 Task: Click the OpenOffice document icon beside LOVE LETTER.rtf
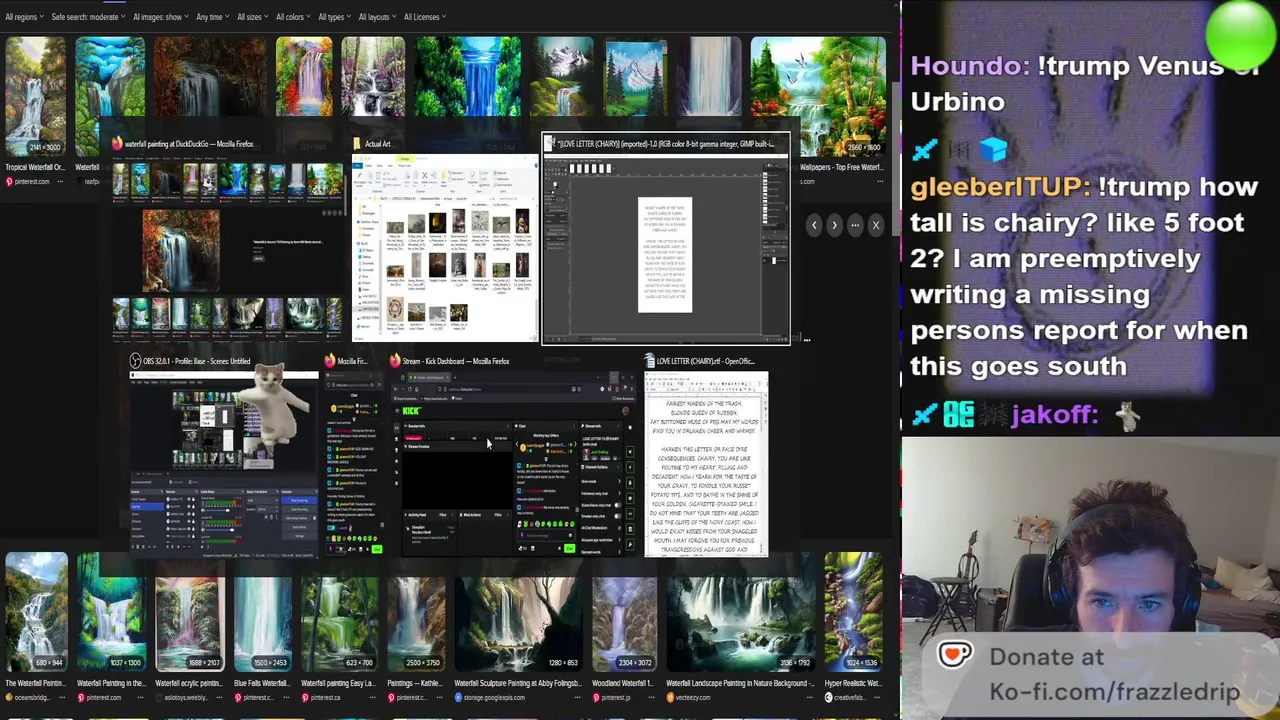pos(650,361)
